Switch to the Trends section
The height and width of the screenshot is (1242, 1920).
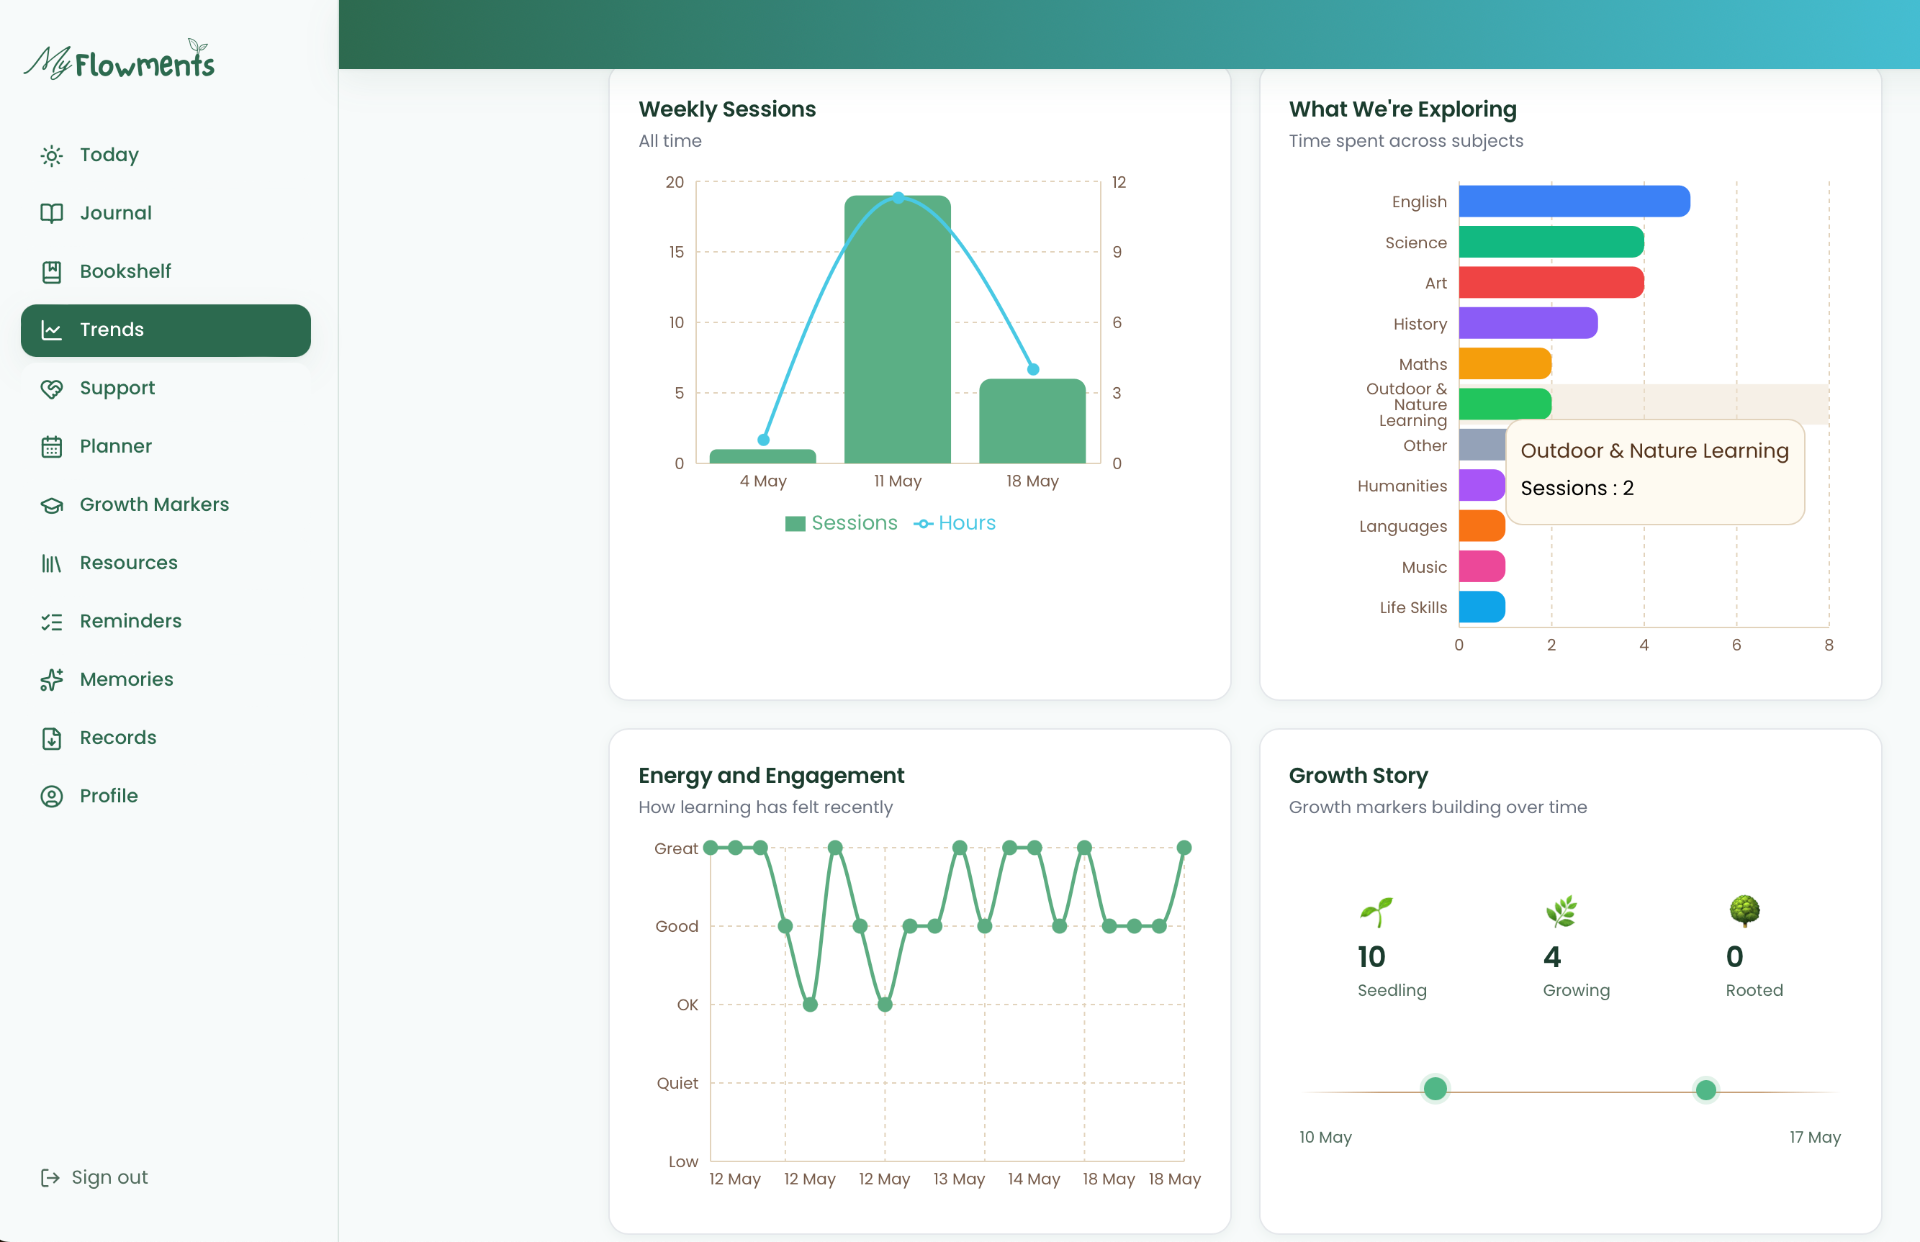[166, 330]
